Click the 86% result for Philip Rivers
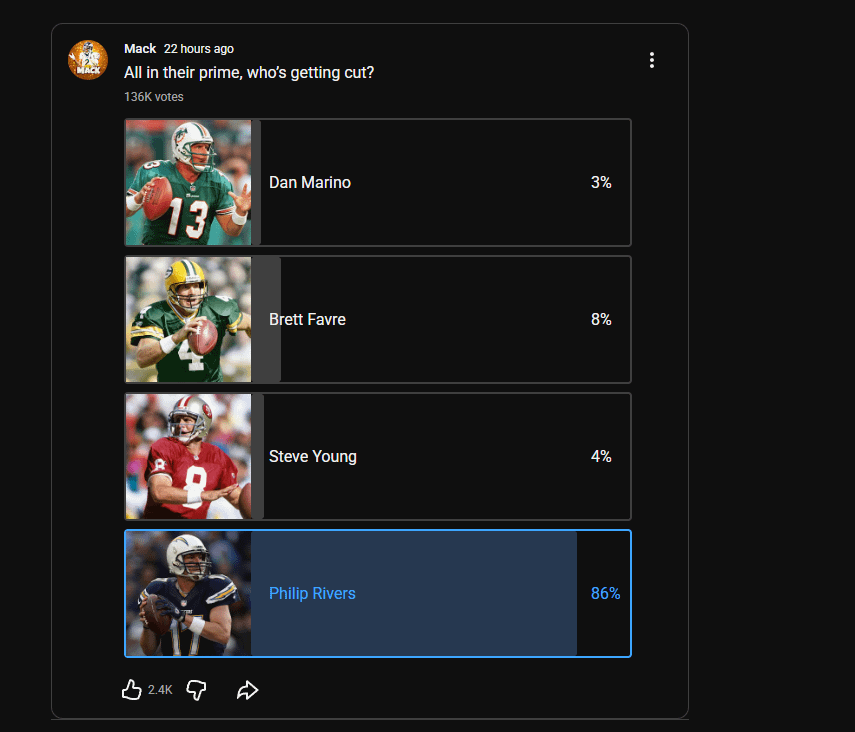 tap(605, 594)
